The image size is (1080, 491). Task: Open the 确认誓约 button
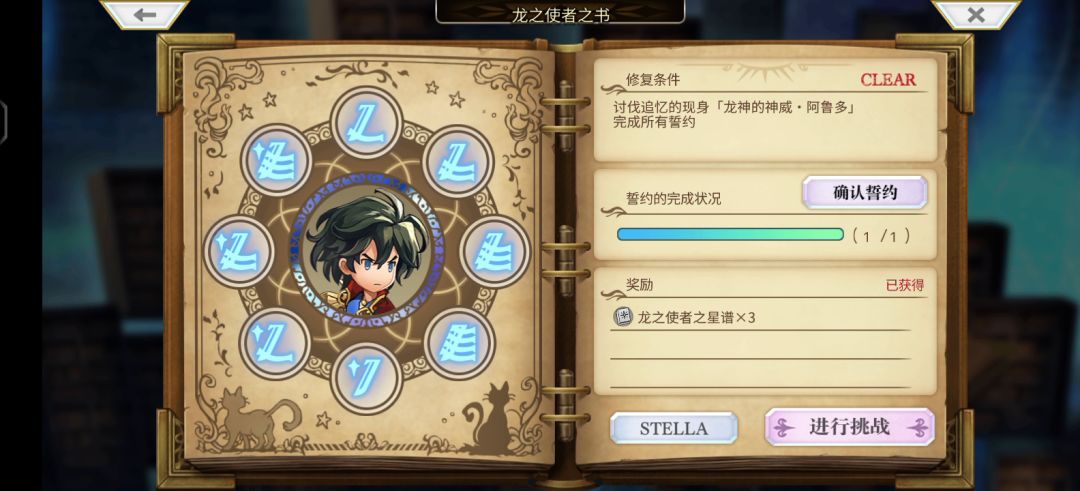click(x=865, y=193)
